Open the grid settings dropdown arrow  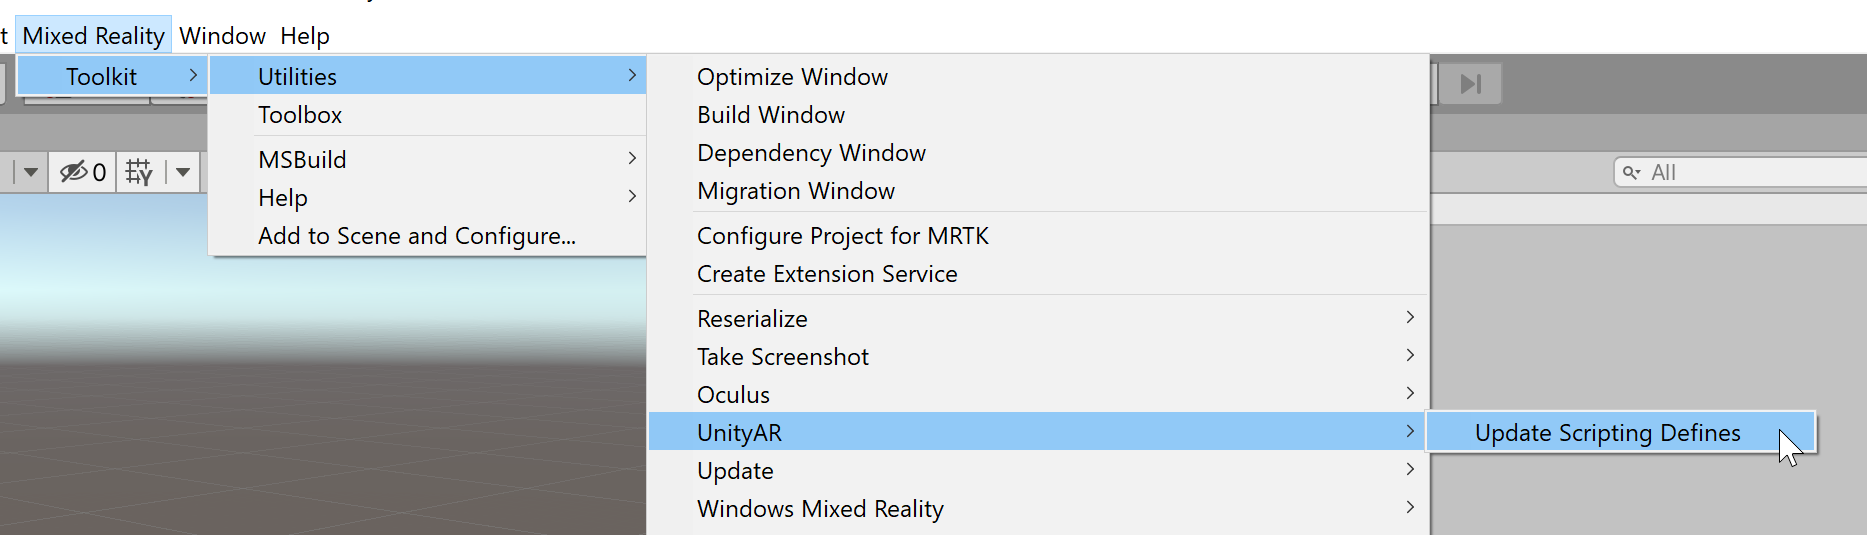click(x=183, y=172)
